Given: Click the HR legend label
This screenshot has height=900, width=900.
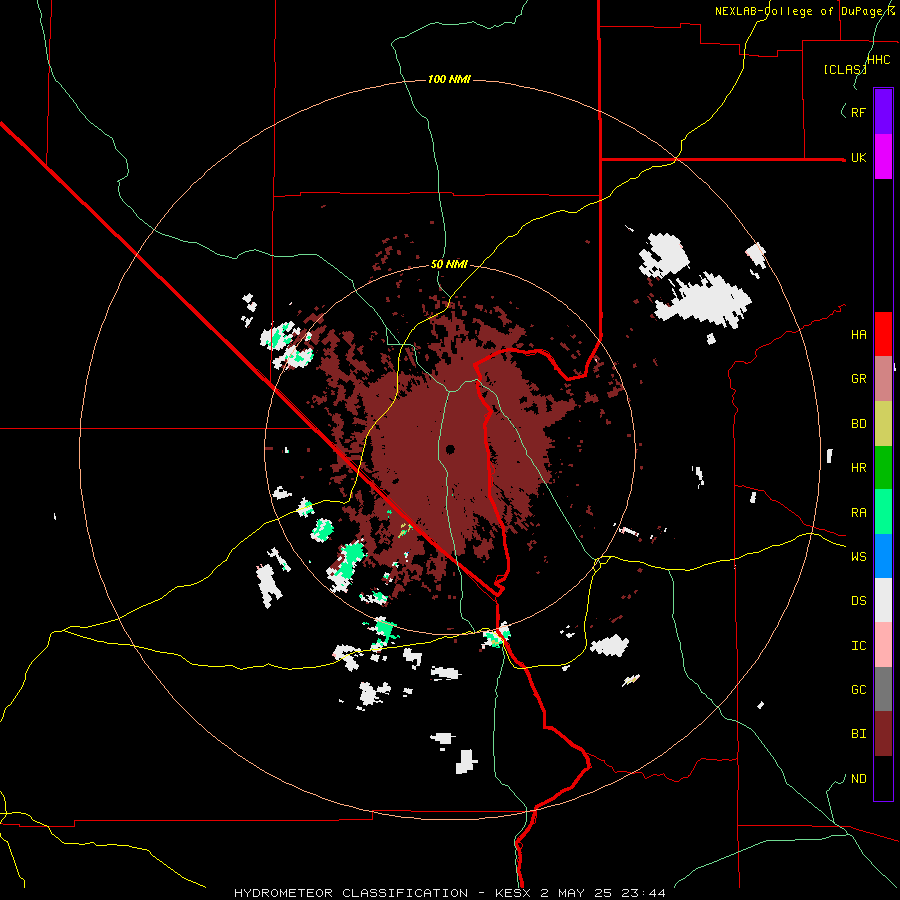Looking at the screenshot, I should tap(858, 468).
